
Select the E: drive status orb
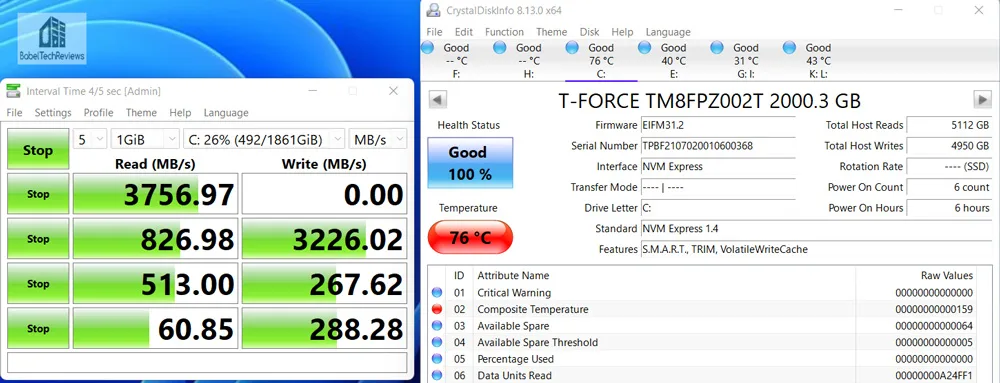[644, 47]
